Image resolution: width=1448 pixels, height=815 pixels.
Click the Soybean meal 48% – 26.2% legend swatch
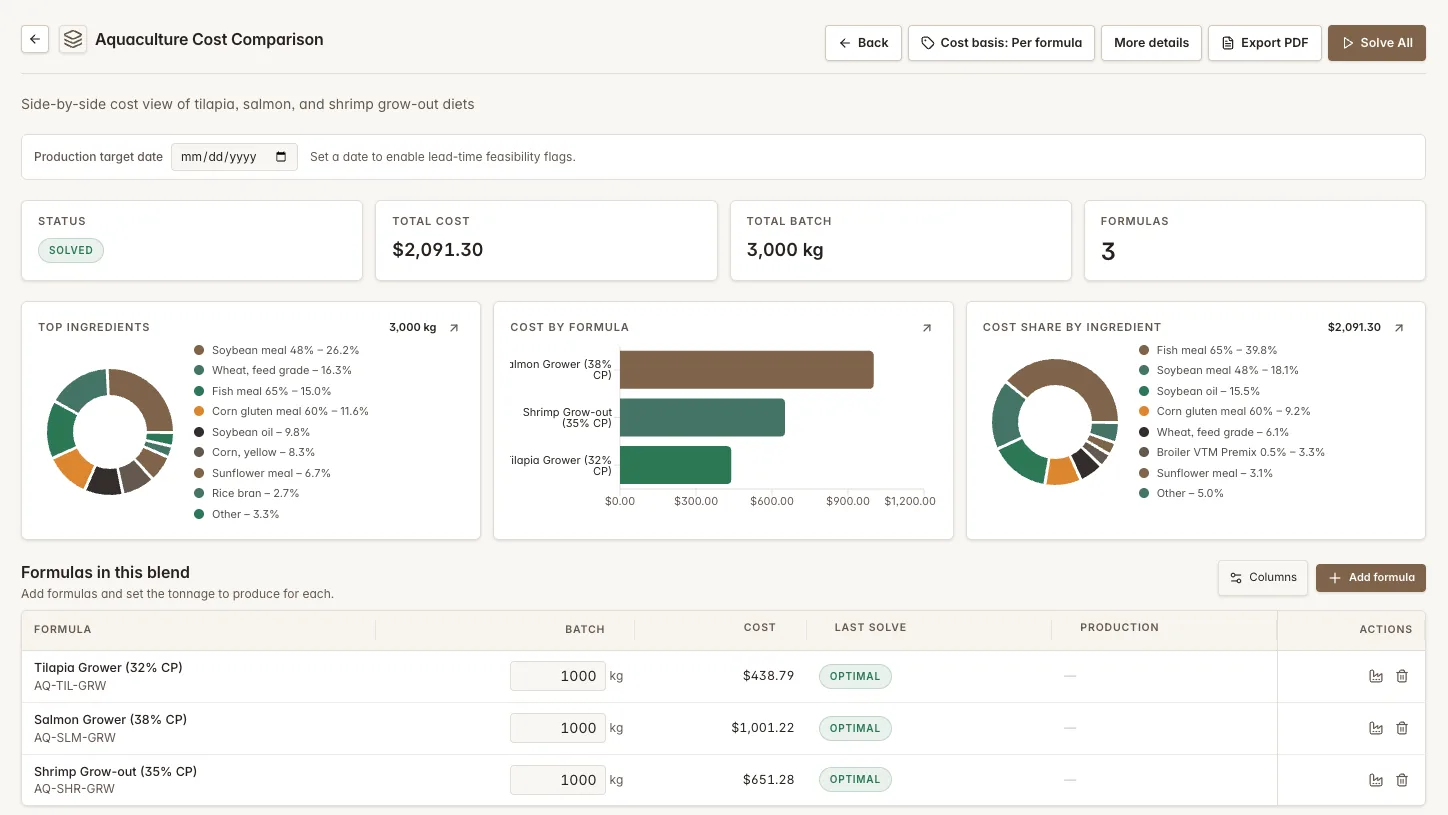click(x=199, y=350)
